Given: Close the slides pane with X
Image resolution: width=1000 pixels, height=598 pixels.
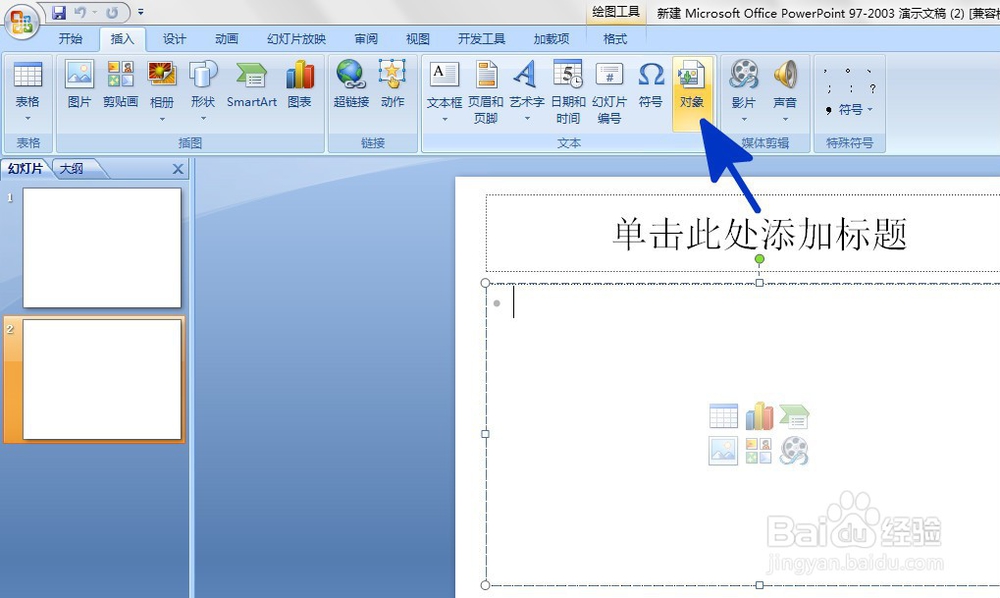Looking at the screenshot, I should tap(178, 169).
